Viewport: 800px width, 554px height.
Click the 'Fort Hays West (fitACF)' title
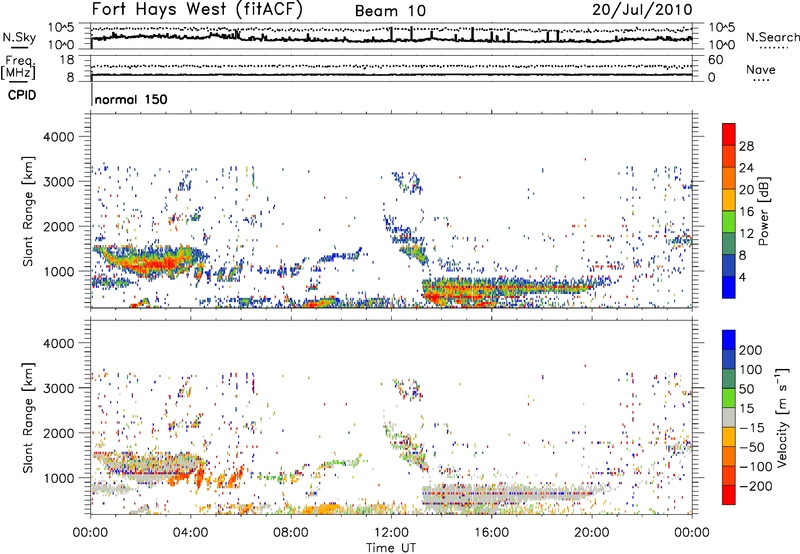click(x=197, y=9)
